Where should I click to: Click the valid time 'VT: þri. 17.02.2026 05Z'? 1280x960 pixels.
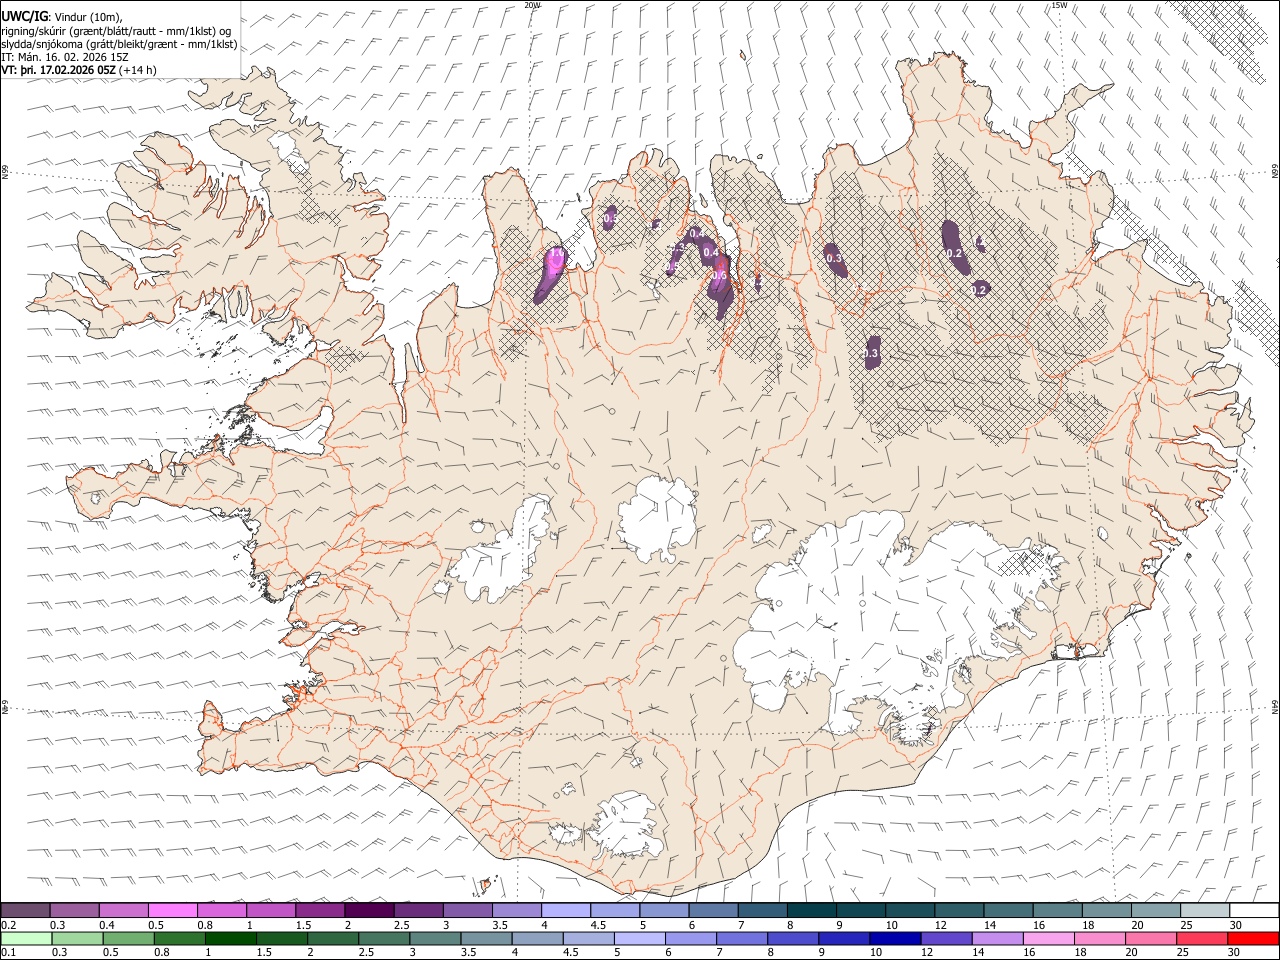click(59, 70)
